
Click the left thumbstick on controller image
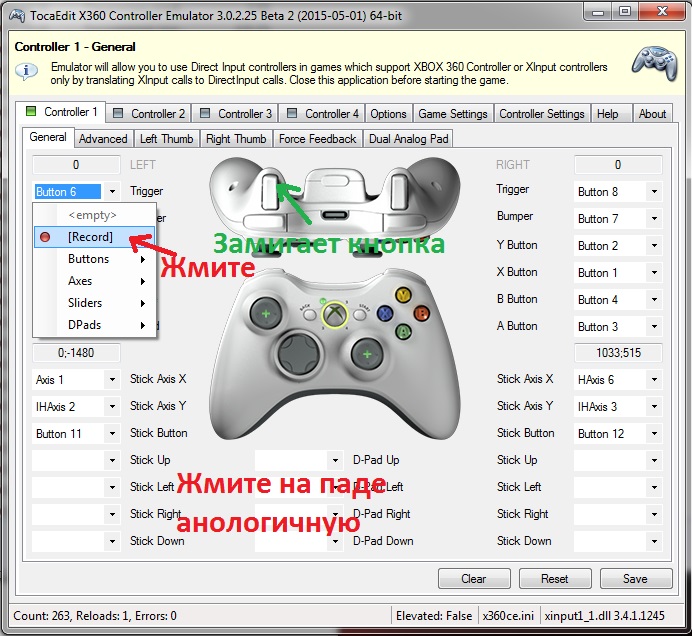(265, 314)
